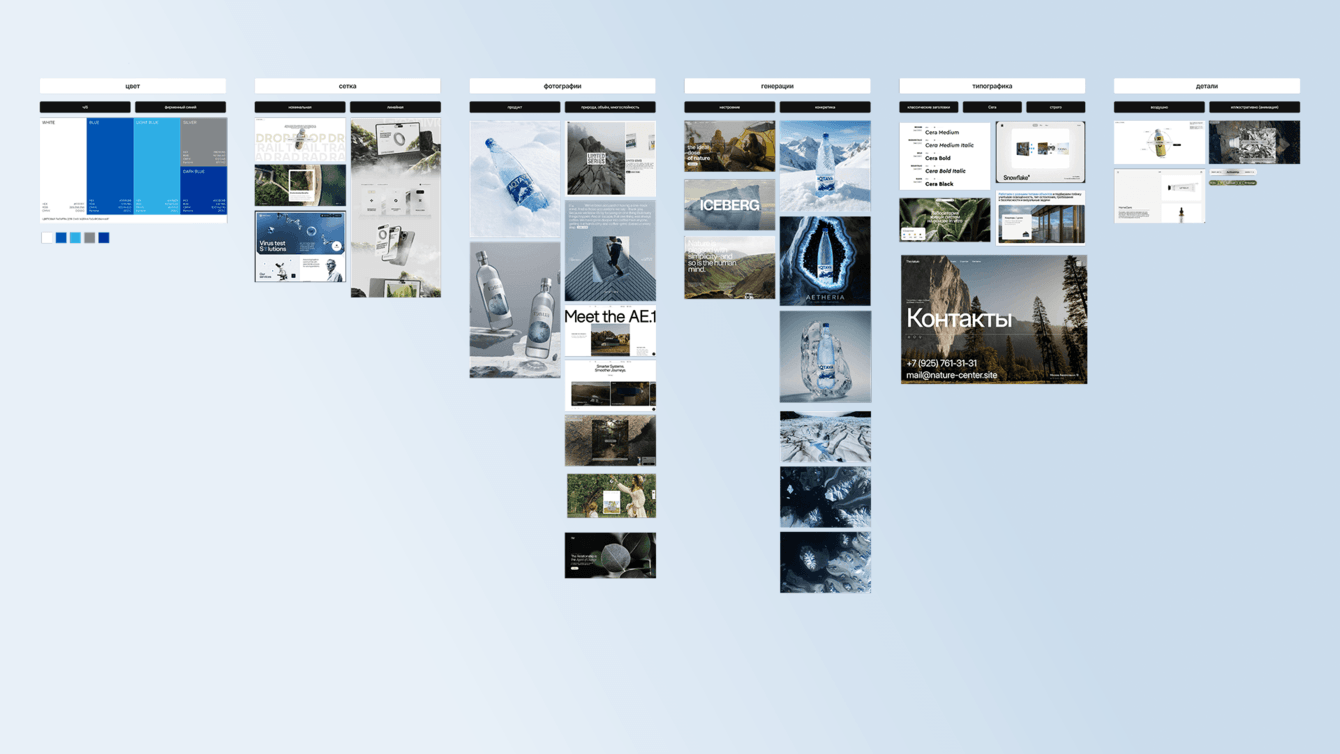Select the «фотографии» section header

[x=562, y=86]
